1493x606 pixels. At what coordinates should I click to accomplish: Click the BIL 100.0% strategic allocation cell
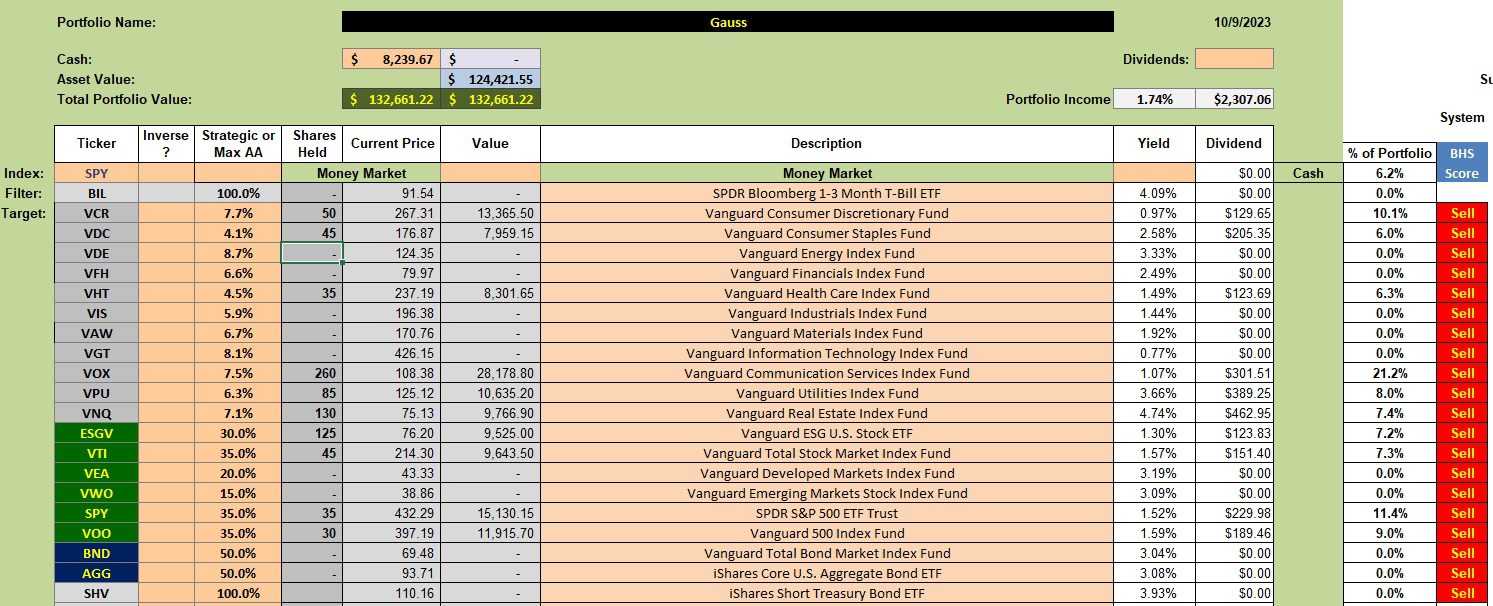pos(238,193)
